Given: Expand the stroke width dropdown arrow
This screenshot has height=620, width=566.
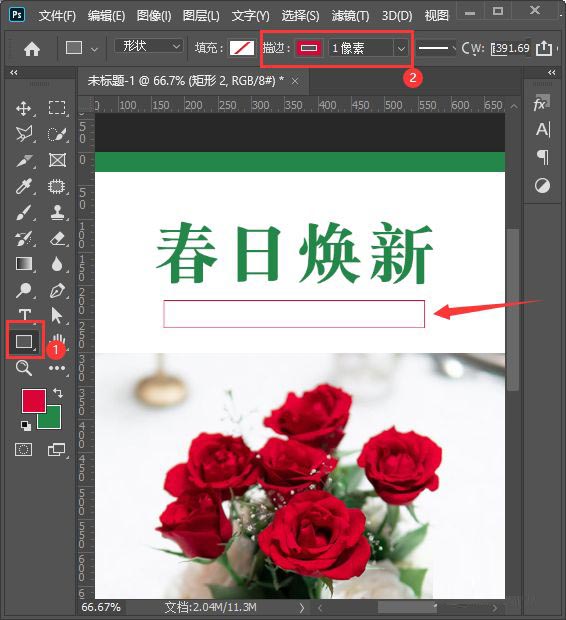Looking at the screenshot, I should click(x=401, y=49).
